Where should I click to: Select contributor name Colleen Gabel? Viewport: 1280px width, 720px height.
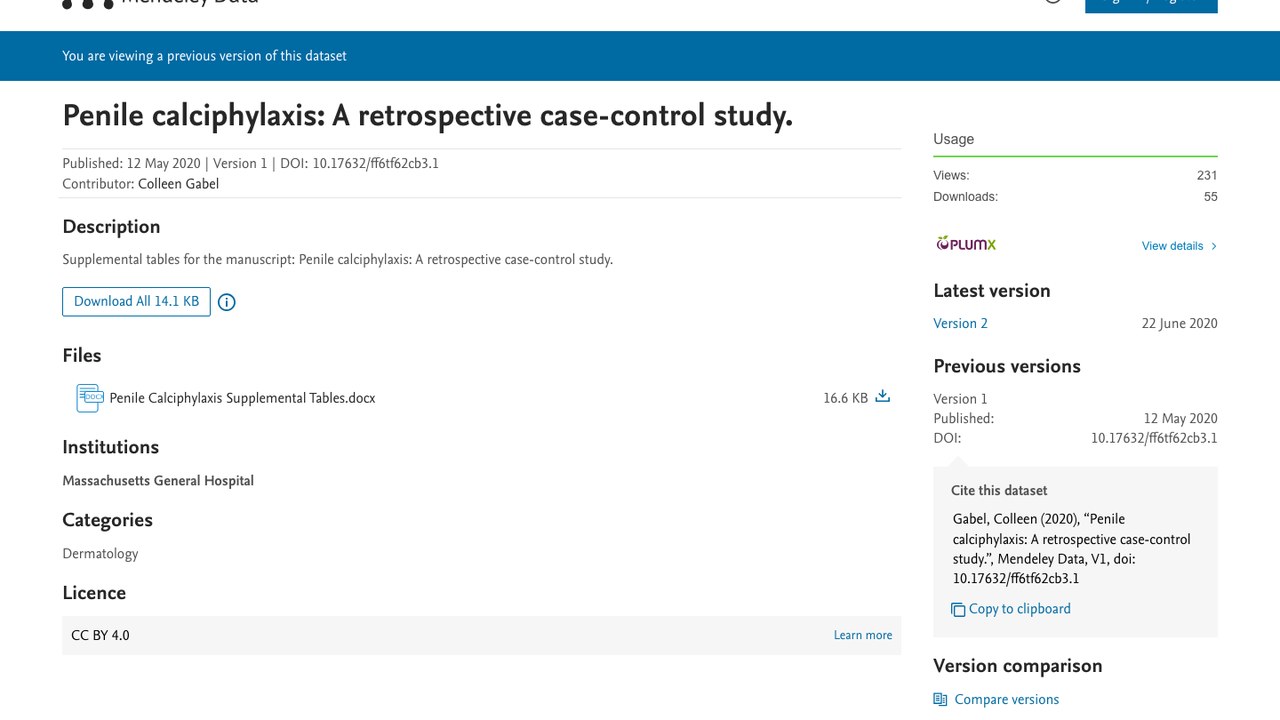coord(178,184)
